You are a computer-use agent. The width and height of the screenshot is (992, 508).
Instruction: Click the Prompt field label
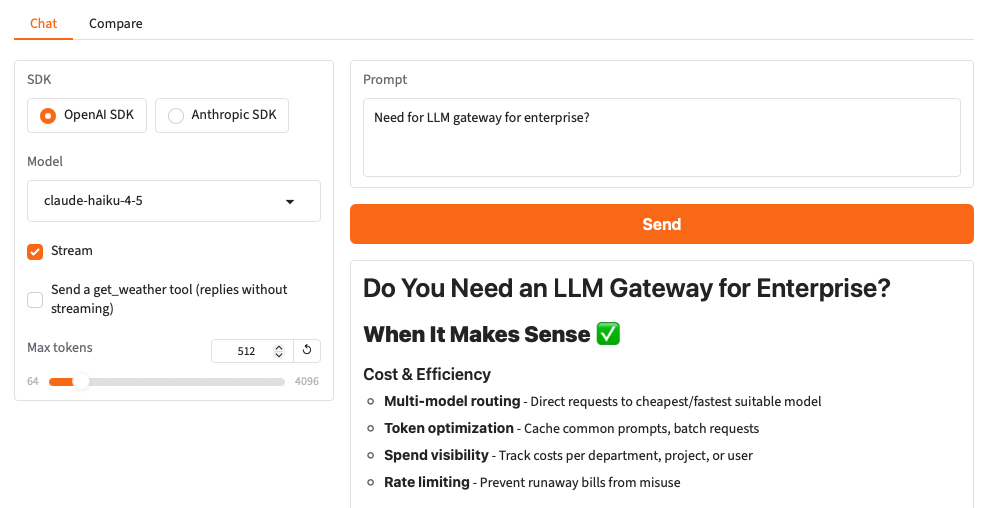385,80
